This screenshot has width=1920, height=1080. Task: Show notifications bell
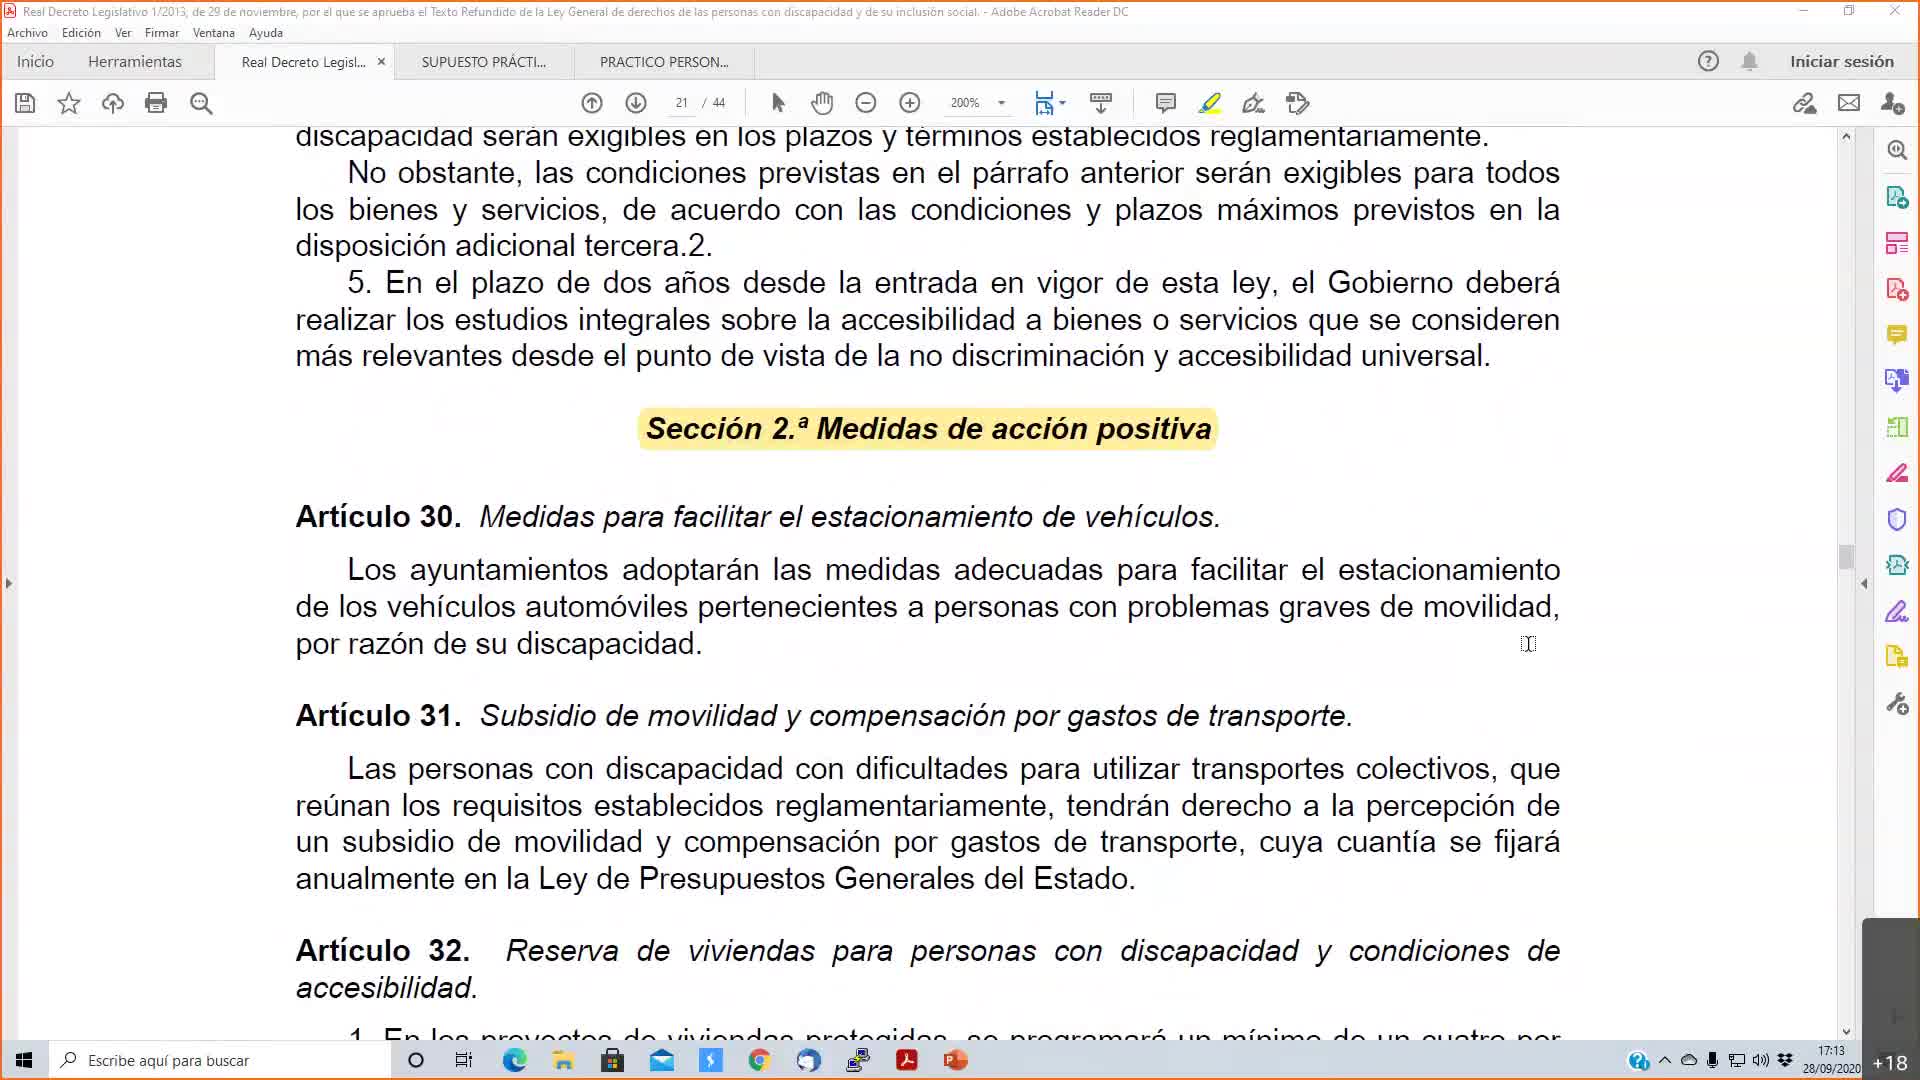tap(1749, 61)
